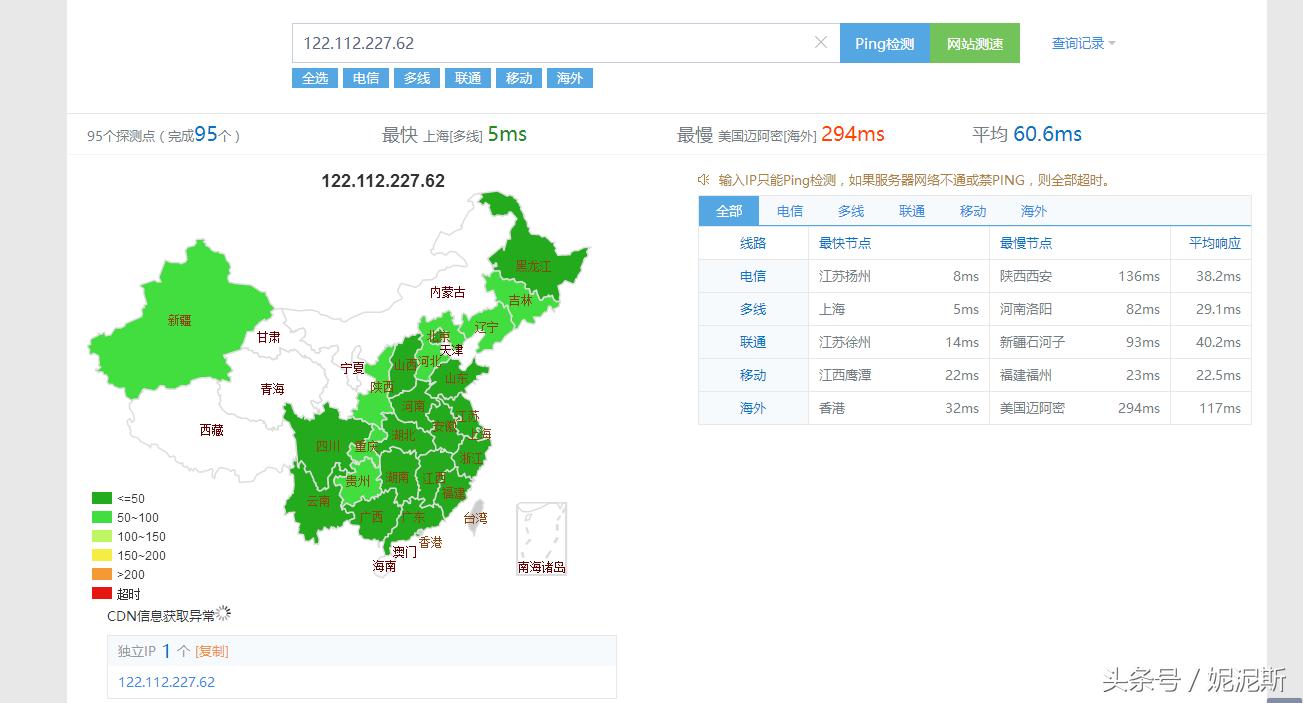Toggle the 海外 filter under search box
1303x703 pixels.
(569, 77)
